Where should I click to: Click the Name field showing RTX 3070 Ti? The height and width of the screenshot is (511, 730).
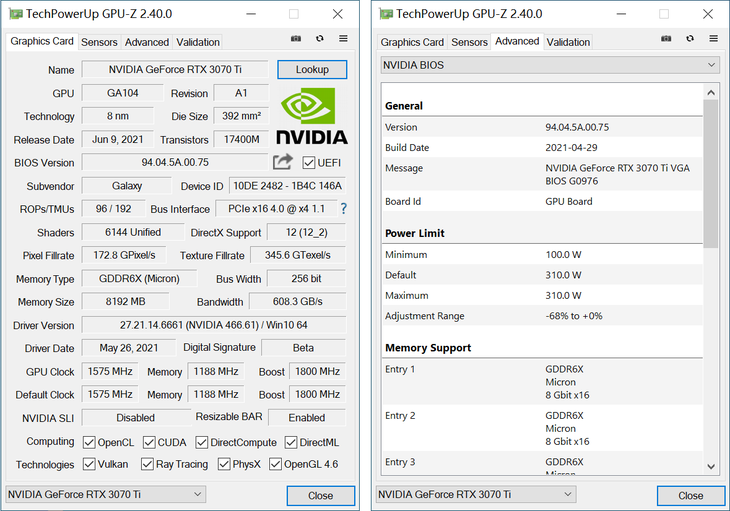175,69
